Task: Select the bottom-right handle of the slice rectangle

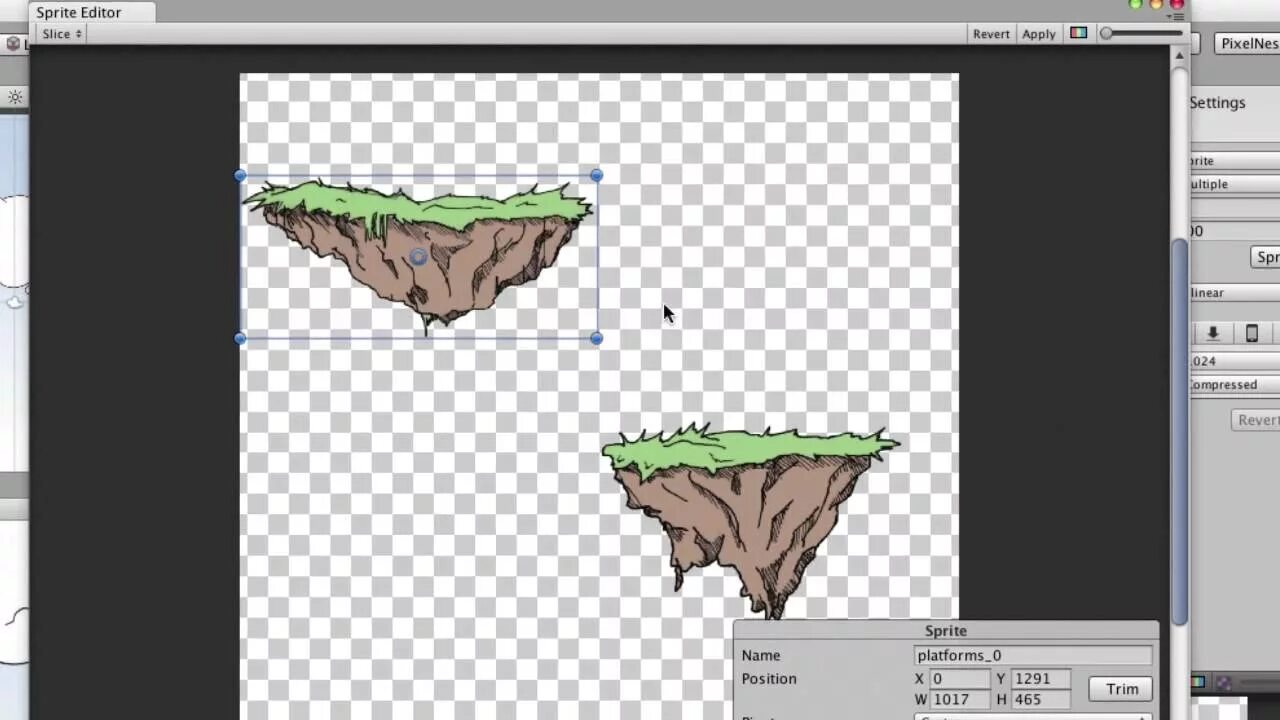Action: click(x=597, y=338)
